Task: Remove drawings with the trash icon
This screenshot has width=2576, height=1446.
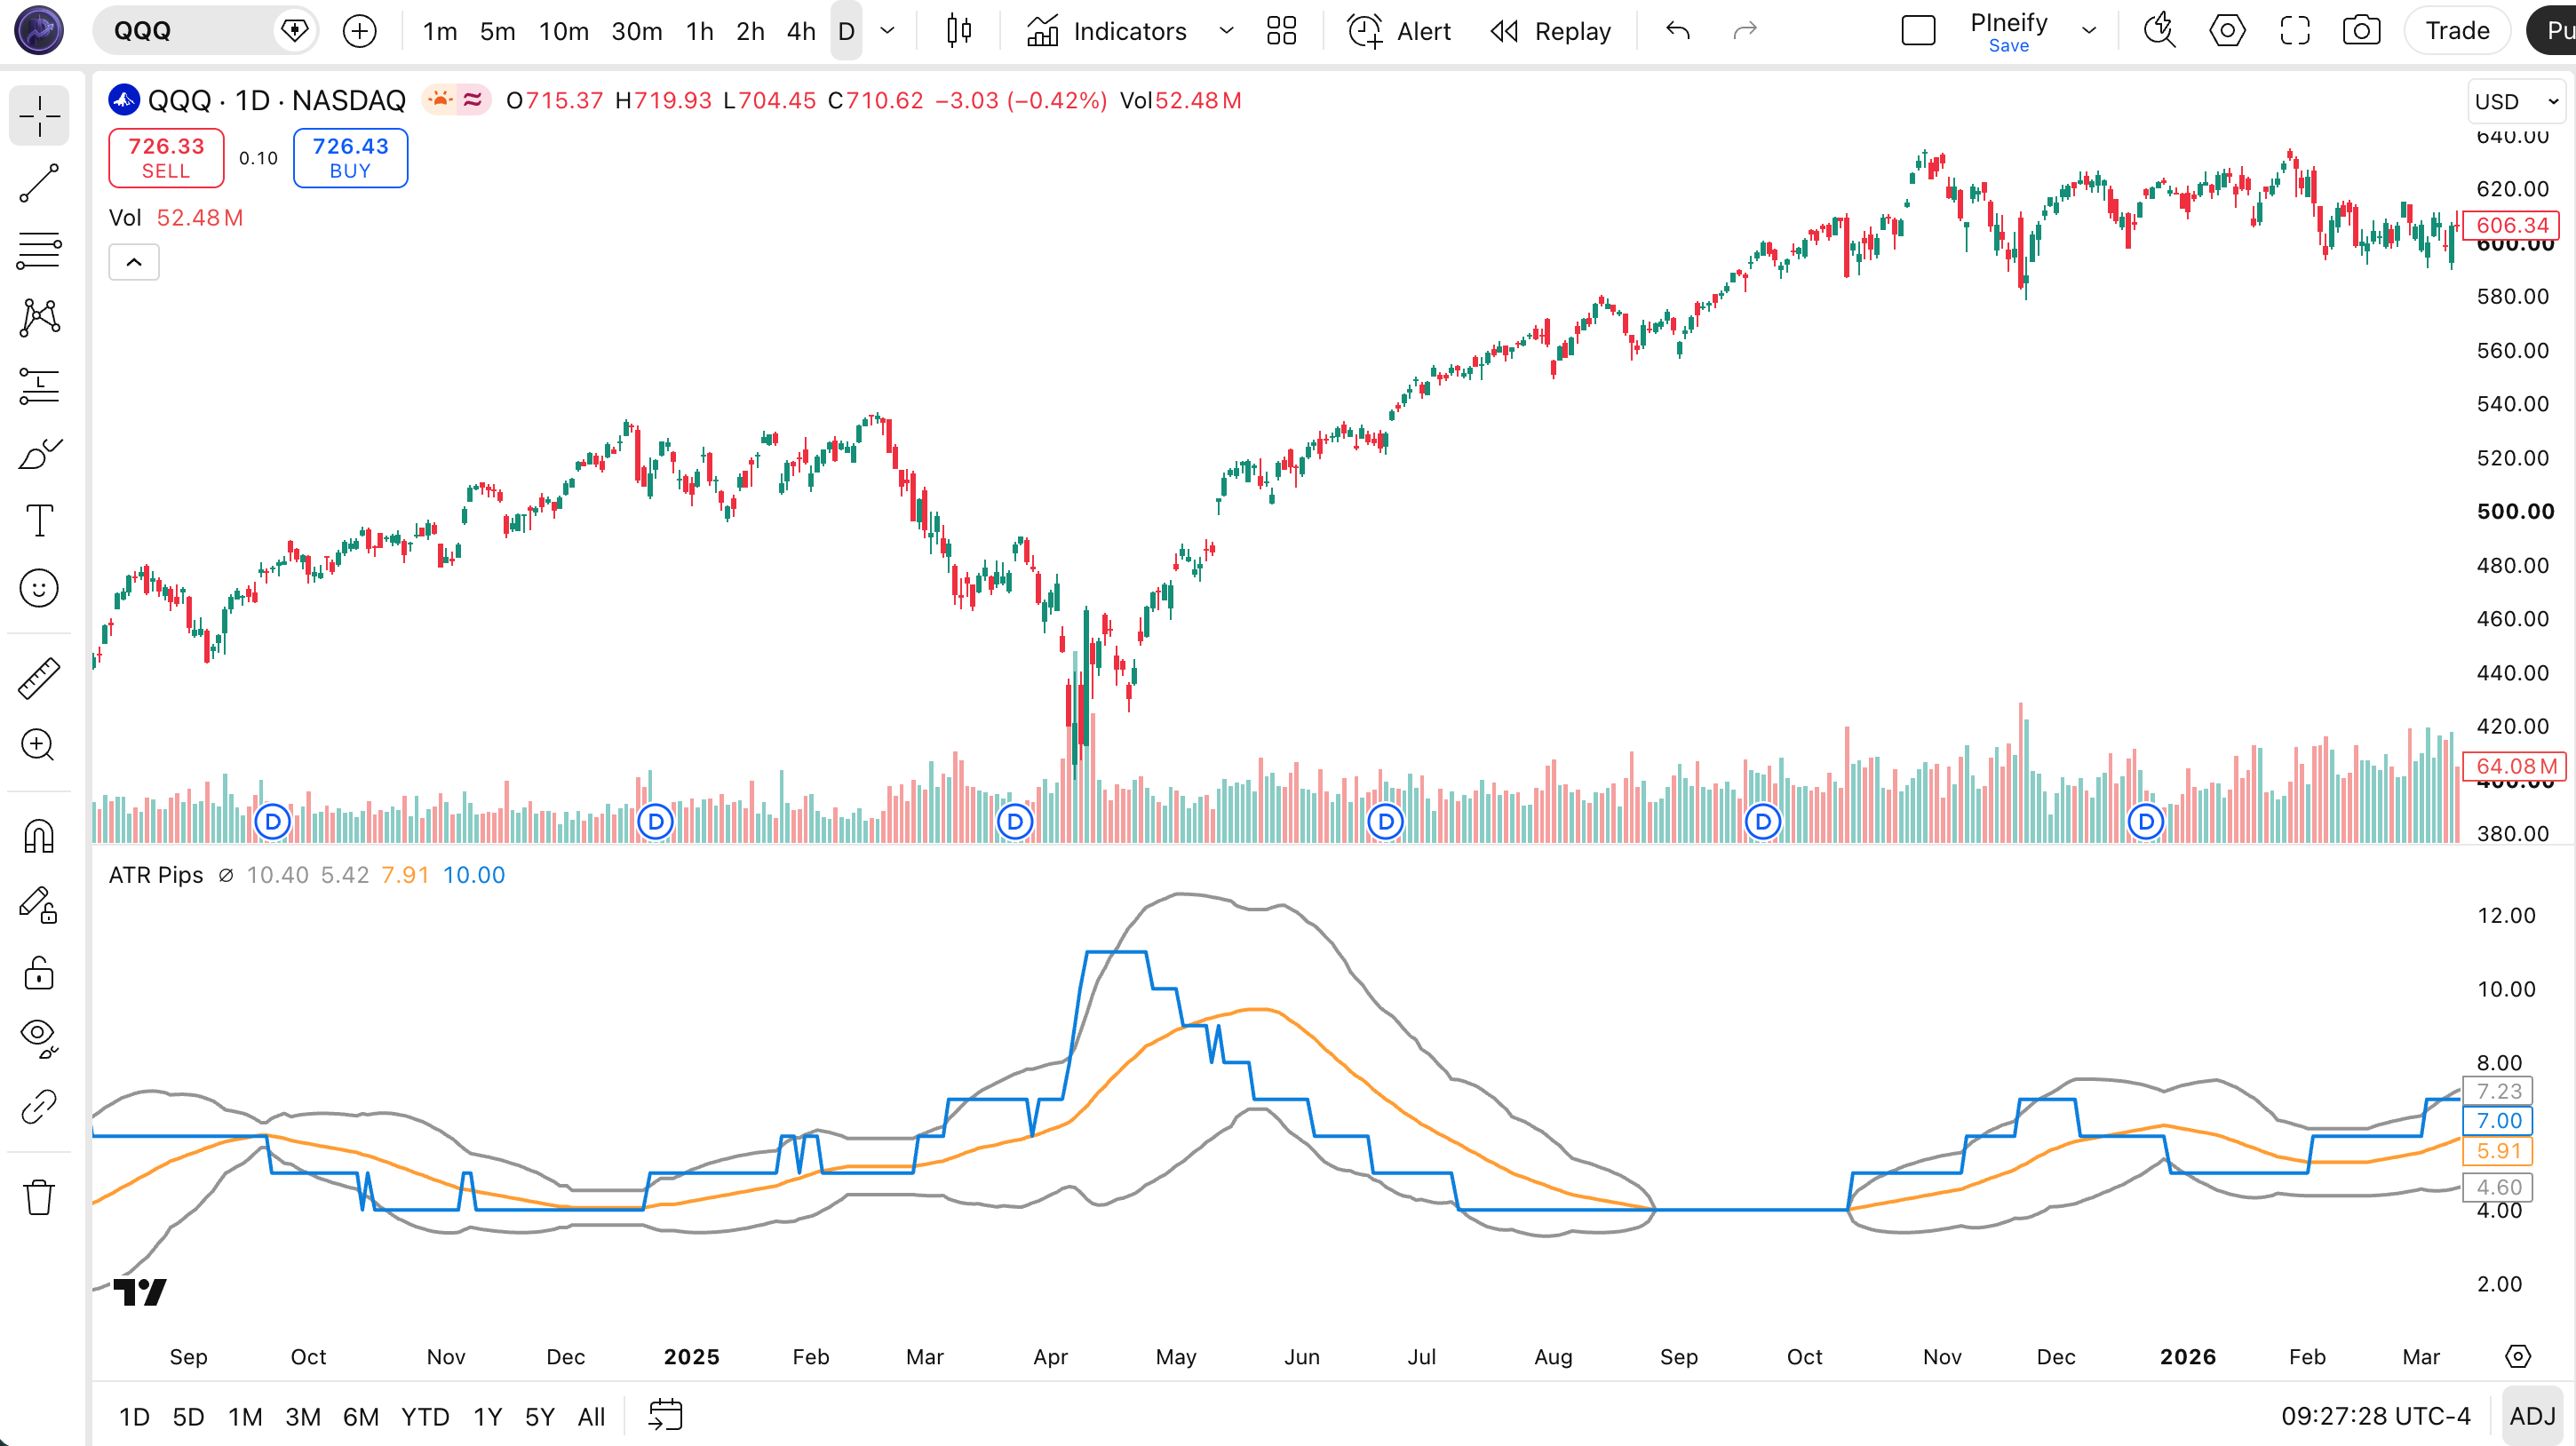Action: point(39,1197)
